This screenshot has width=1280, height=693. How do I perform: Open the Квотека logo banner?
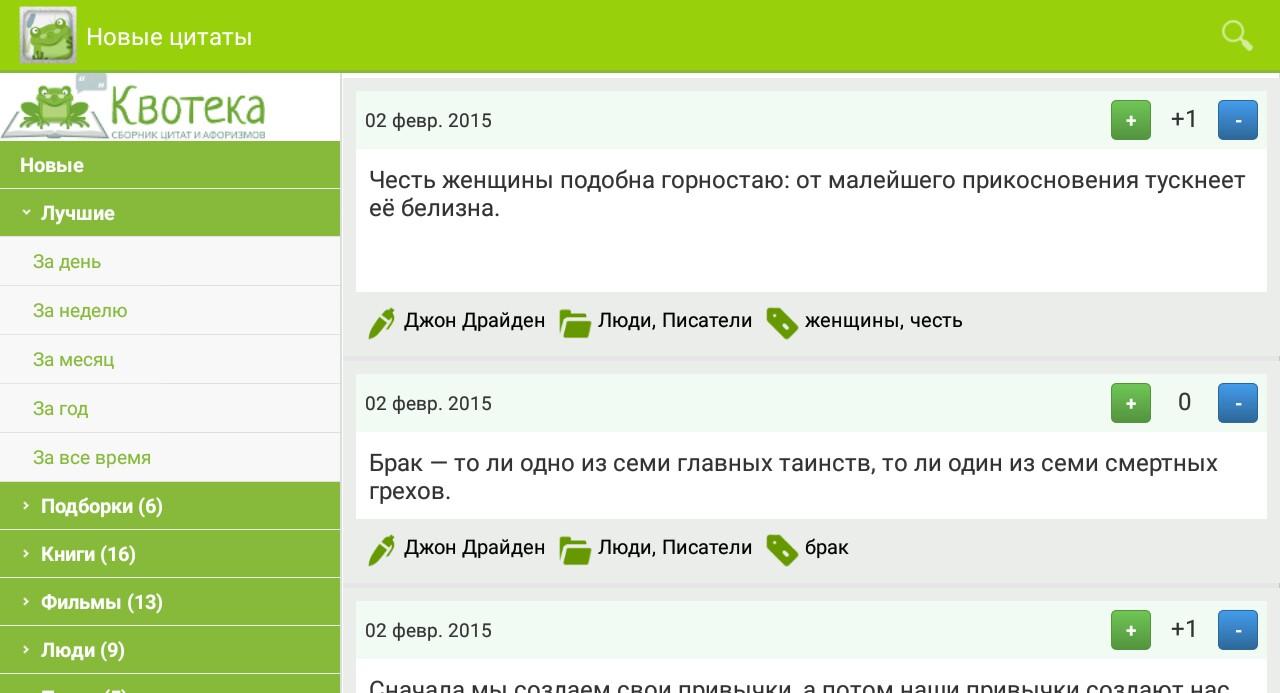click(x=136, y=107)
